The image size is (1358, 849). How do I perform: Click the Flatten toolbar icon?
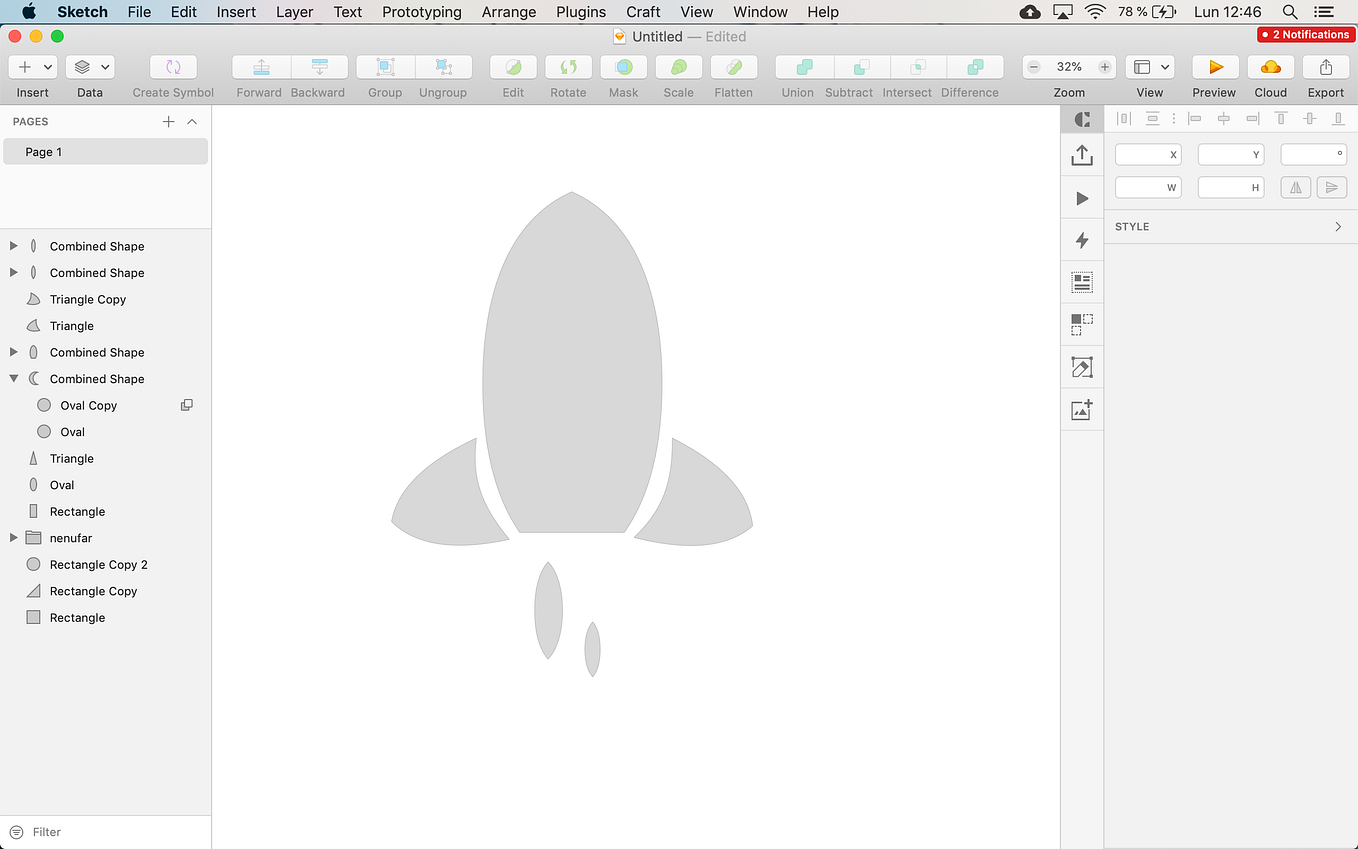(x=733, y=67)
